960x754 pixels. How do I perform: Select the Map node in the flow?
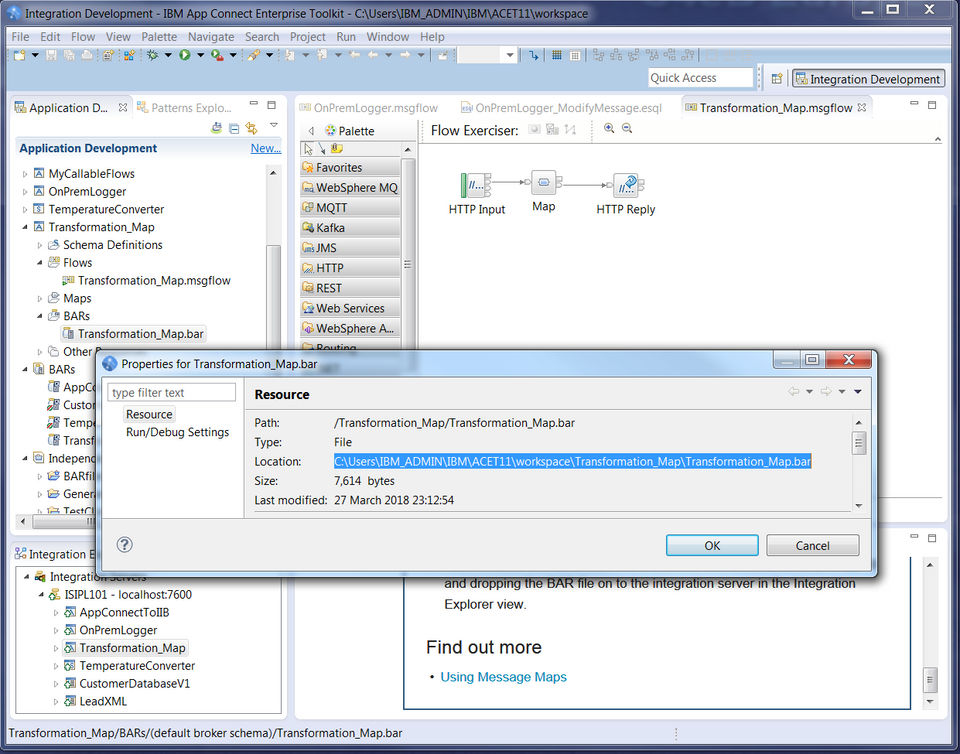click(x=544, y=182)
